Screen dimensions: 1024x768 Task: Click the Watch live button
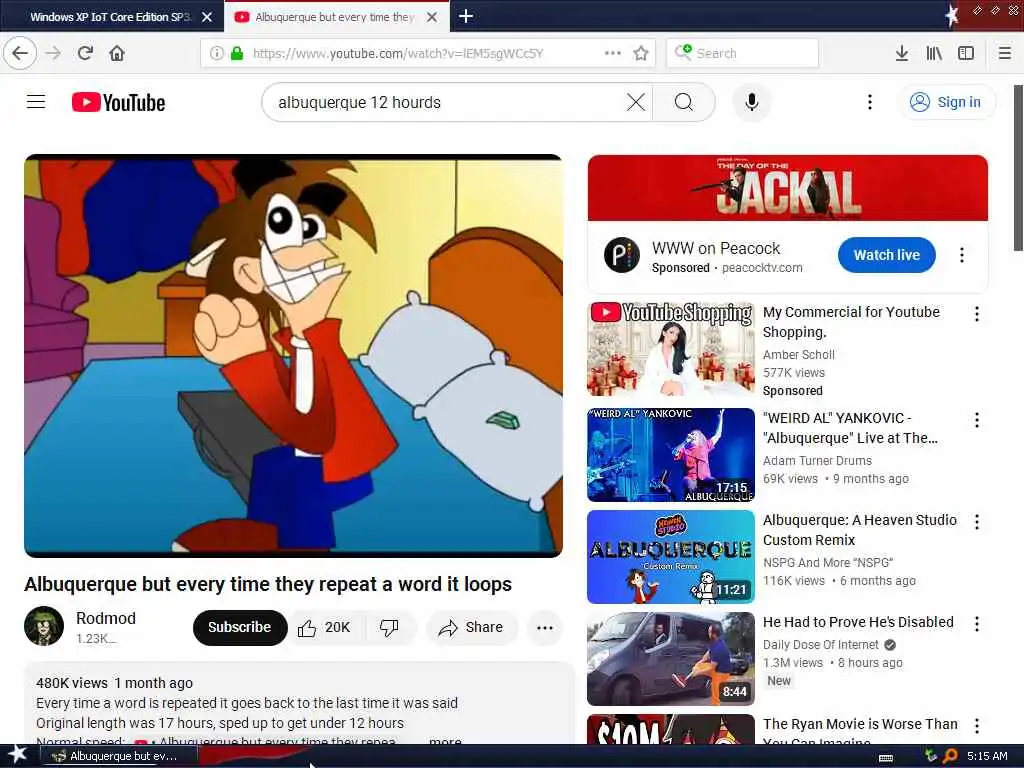coord(886,255)
